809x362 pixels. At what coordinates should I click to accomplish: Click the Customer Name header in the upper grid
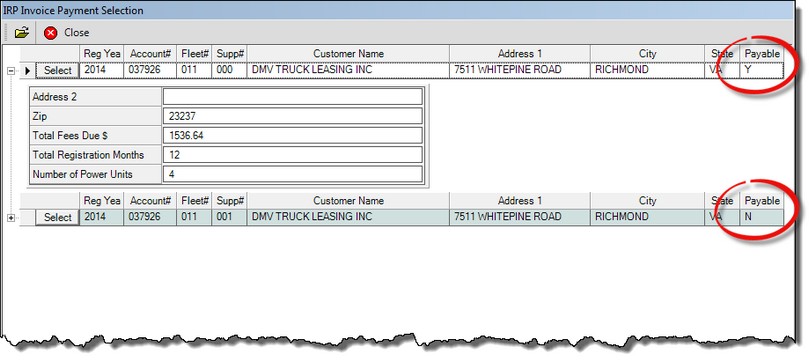point(348,54)
